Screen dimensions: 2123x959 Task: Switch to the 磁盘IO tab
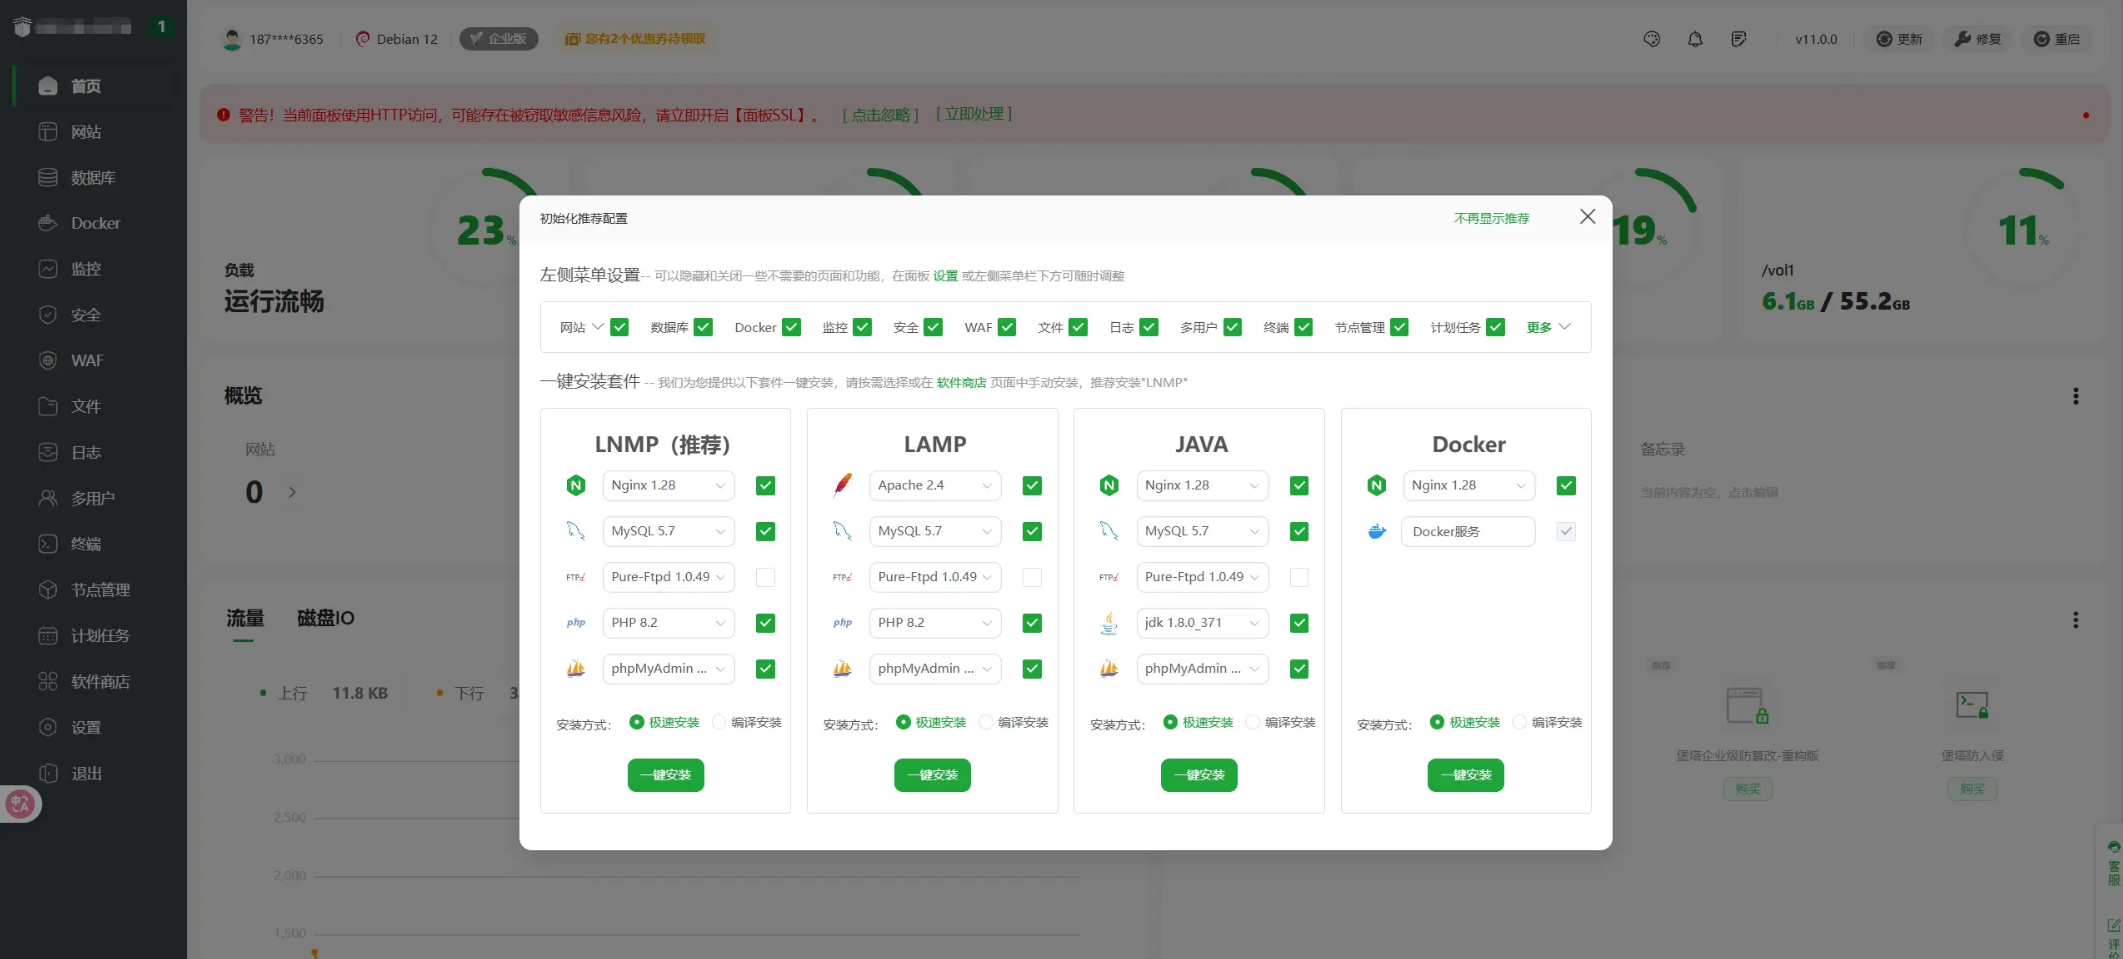325,618
